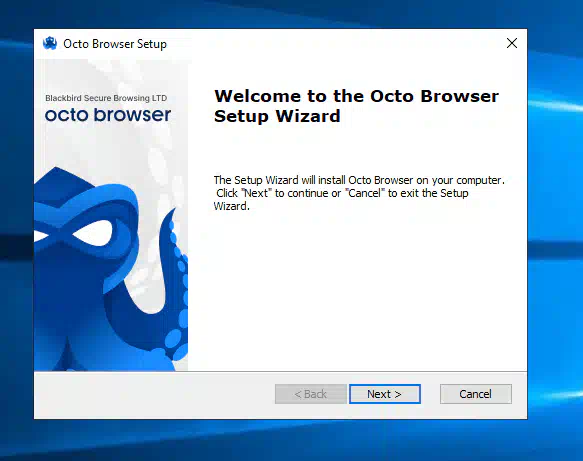Click the Octo Browser Setup title text
The height and width of the screenshot is (461, 583).
[x=115, y=44]
